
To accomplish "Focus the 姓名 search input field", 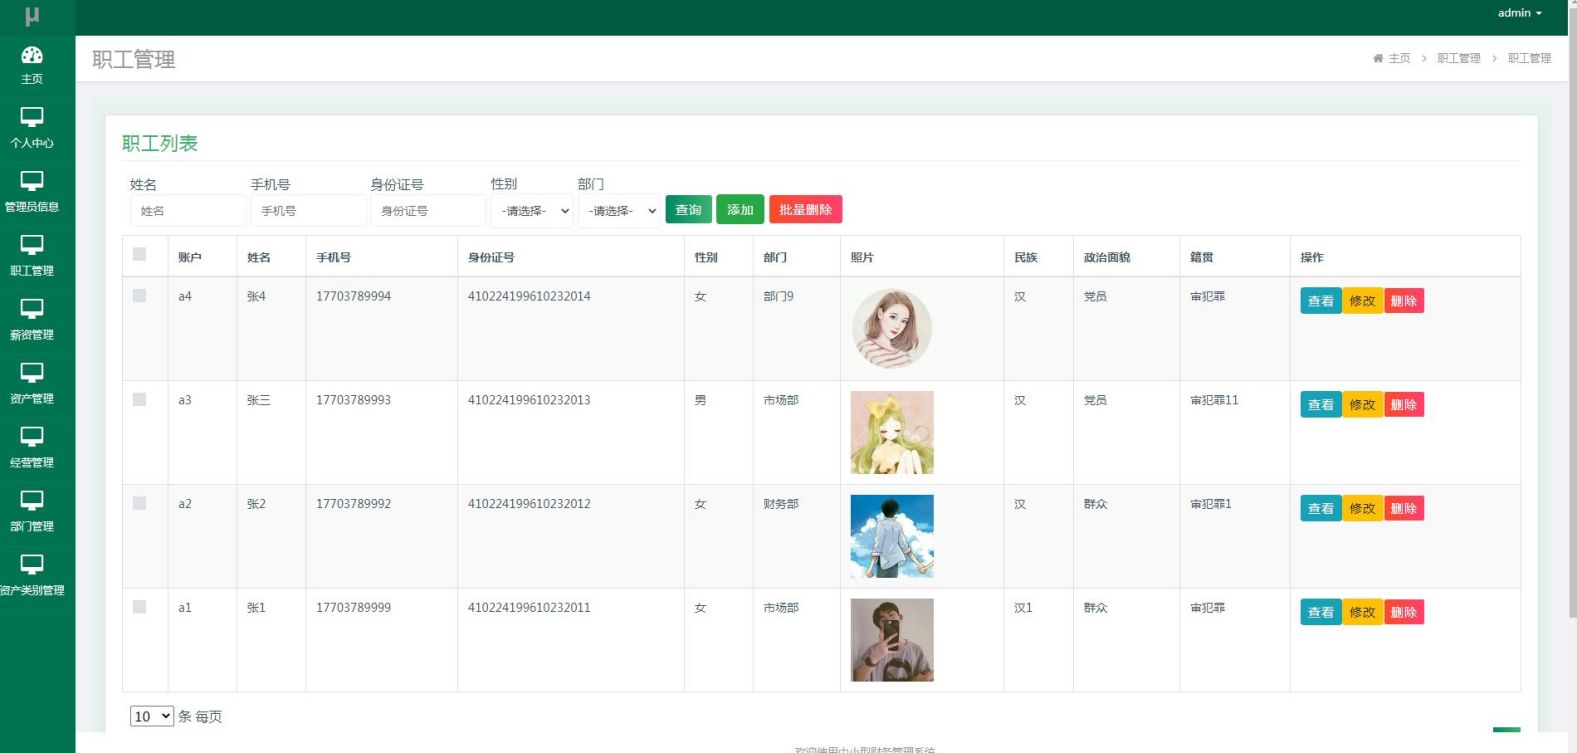I will click(x=188, y=211).
